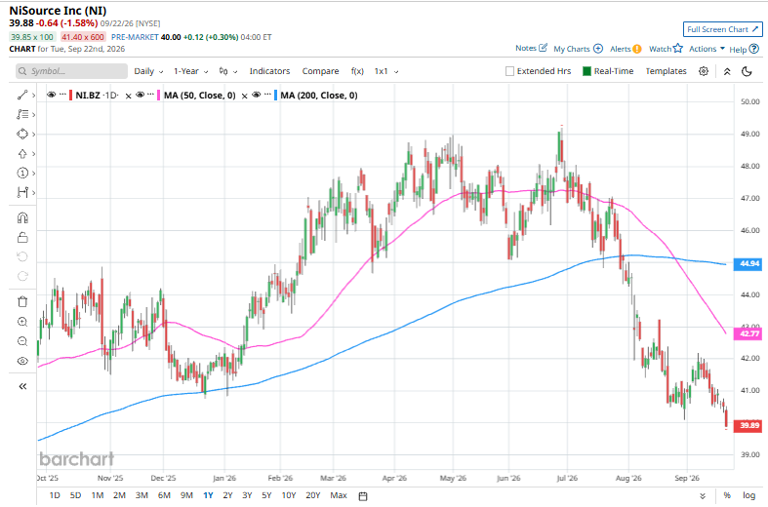
Task: Remove the MA 50 indicator with its X
Action: 244,96
